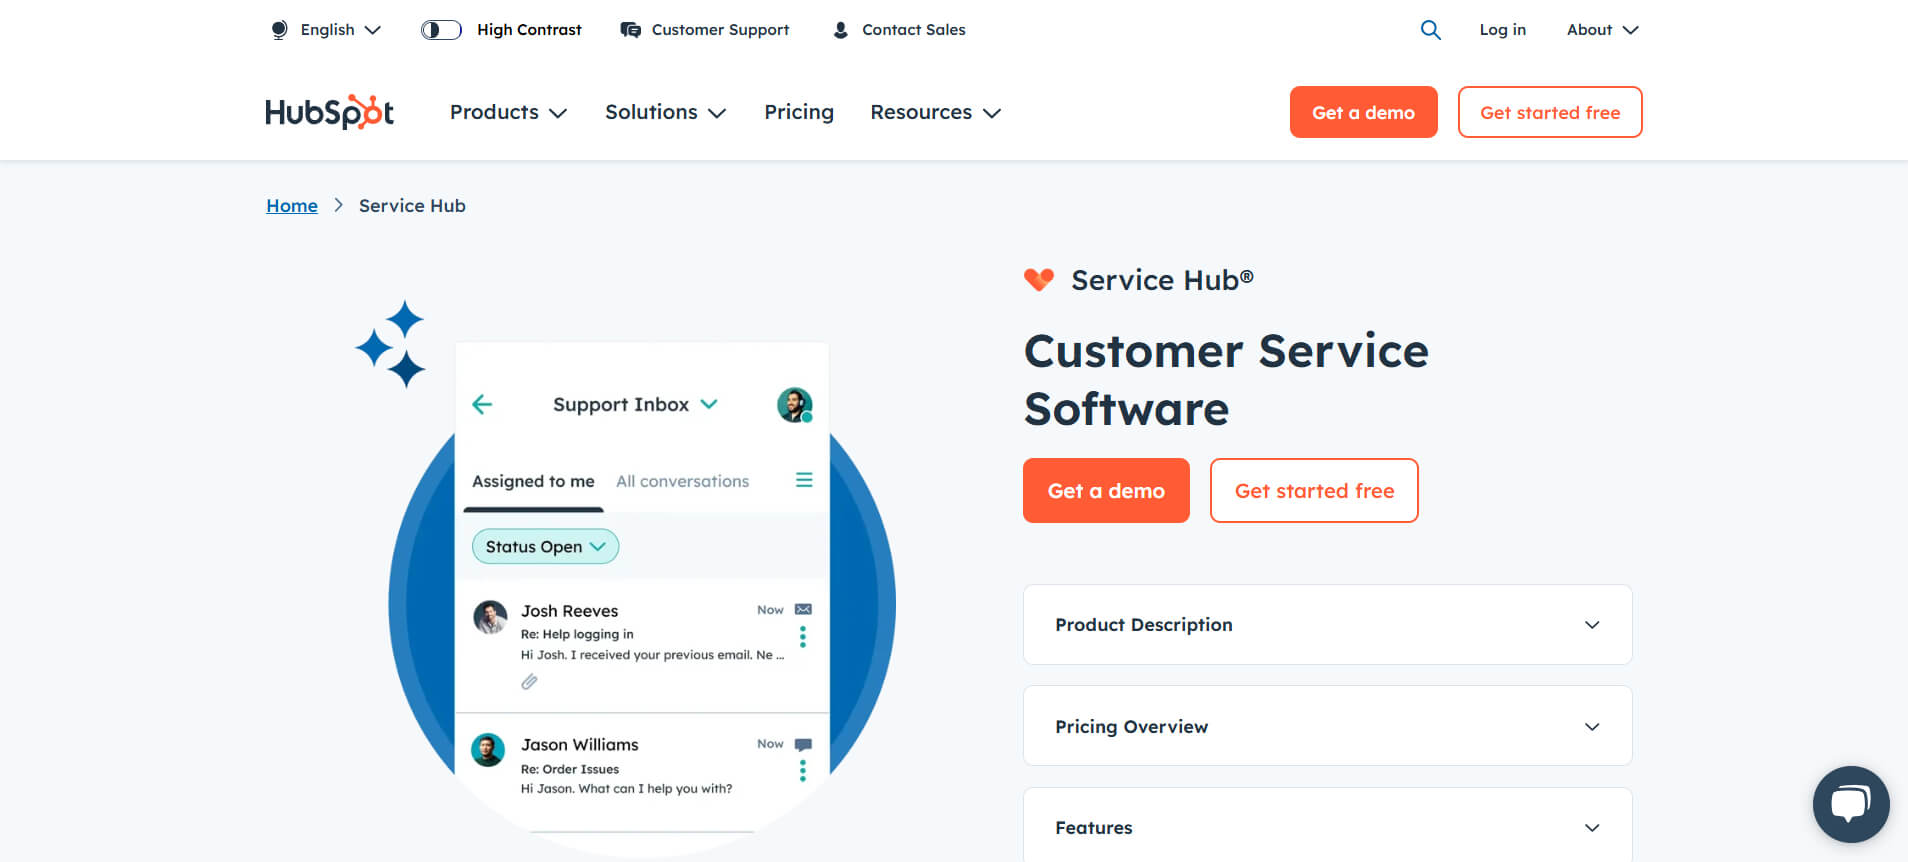Open the Solutions menu
Screen dimensions: 1908x862
(665, 112)
